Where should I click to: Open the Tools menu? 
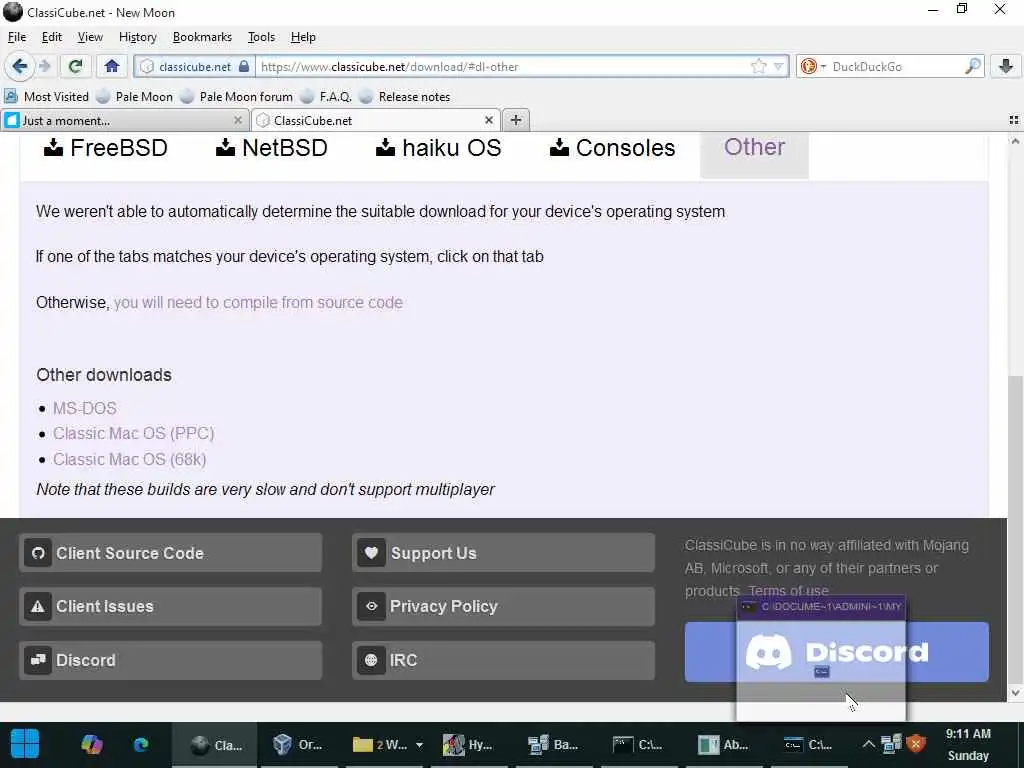[x=261, y=37]
